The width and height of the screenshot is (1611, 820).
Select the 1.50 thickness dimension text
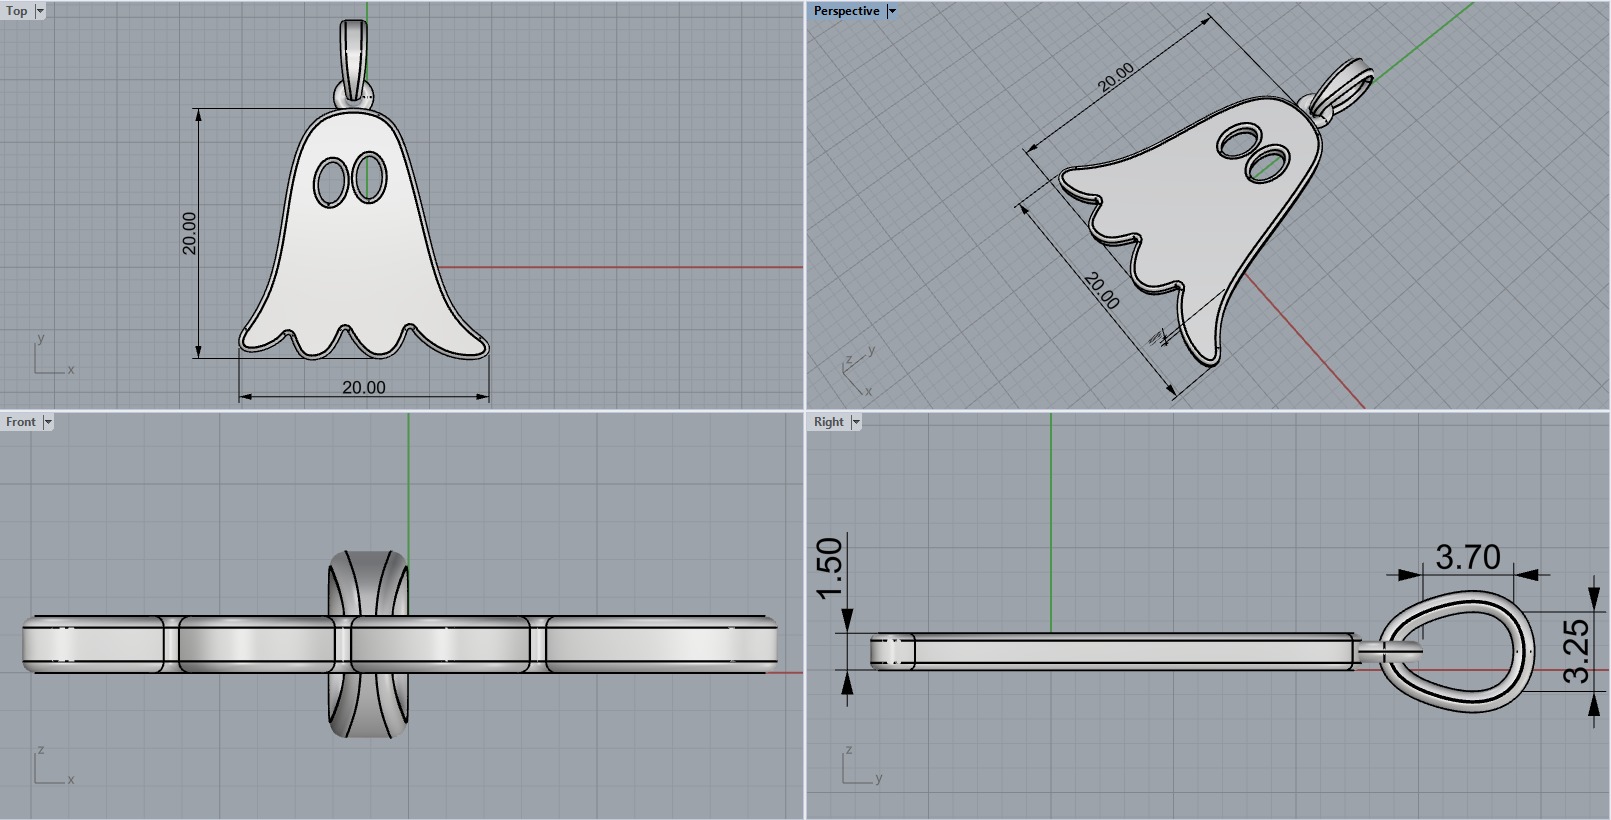coord(830,568)
